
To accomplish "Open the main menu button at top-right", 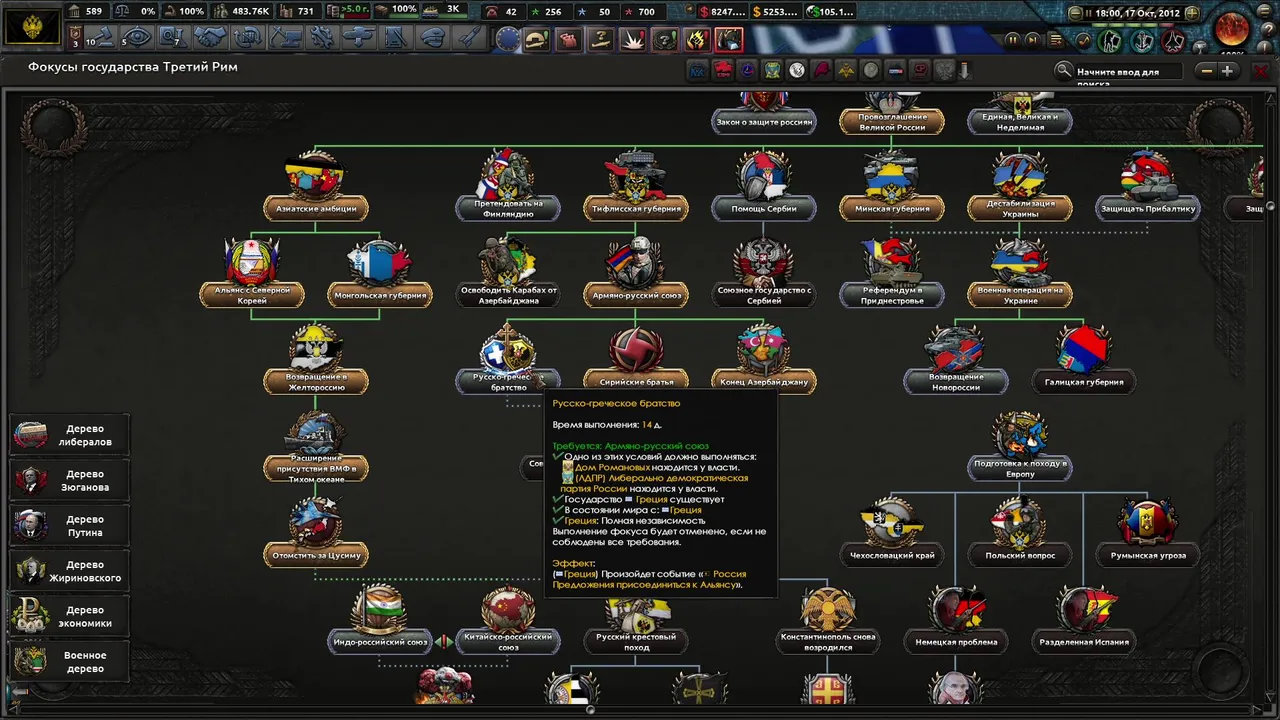I will [x=1264, y=12].
